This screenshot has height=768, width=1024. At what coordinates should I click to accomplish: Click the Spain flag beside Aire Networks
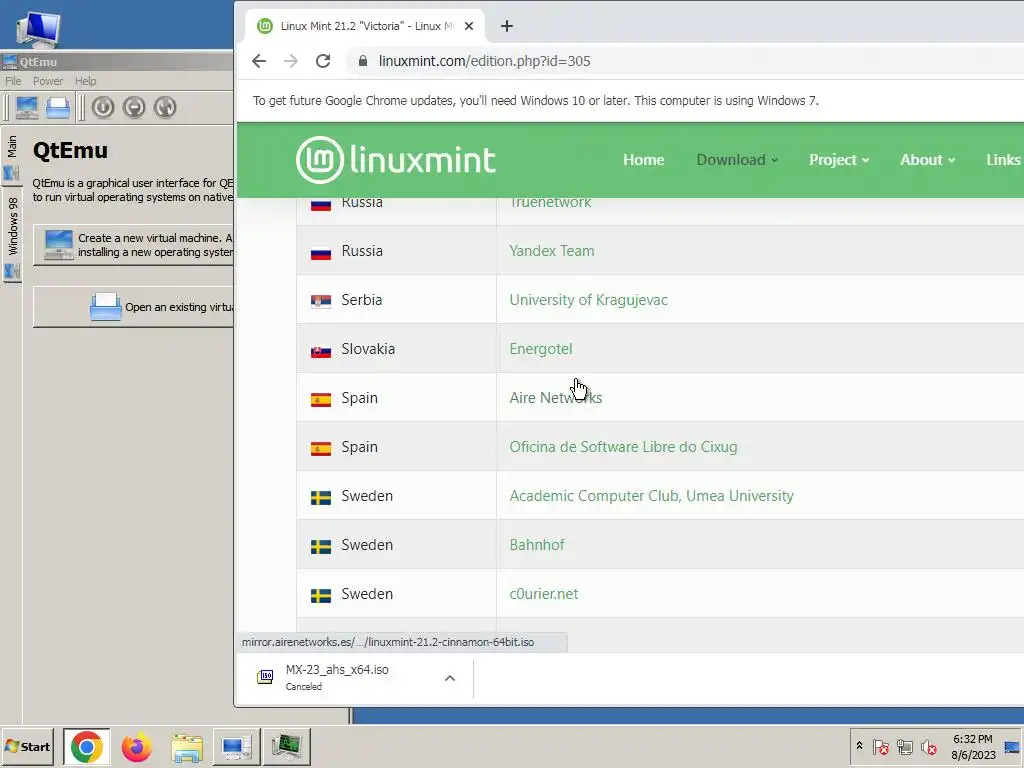click(321, 400)
